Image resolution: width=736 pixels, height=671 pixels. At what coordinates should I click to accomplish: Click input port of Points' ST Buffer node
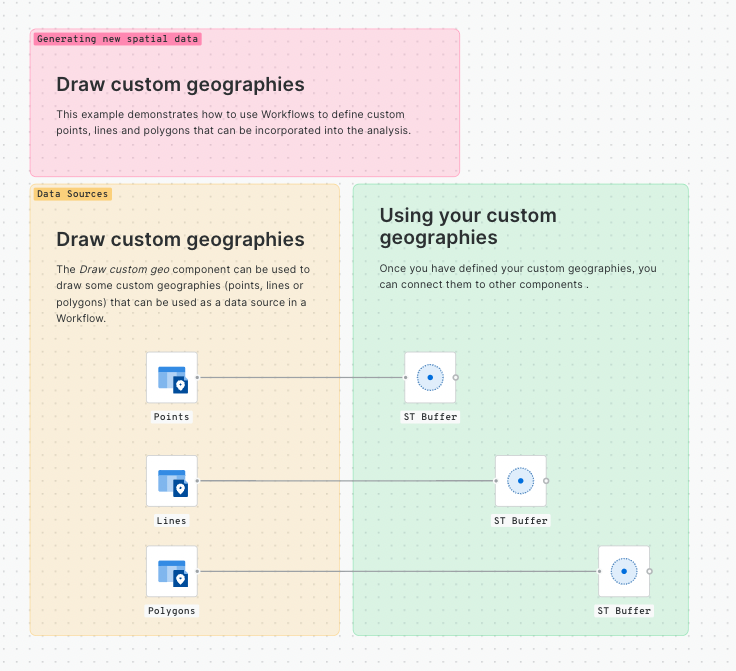tap(405, 378)
